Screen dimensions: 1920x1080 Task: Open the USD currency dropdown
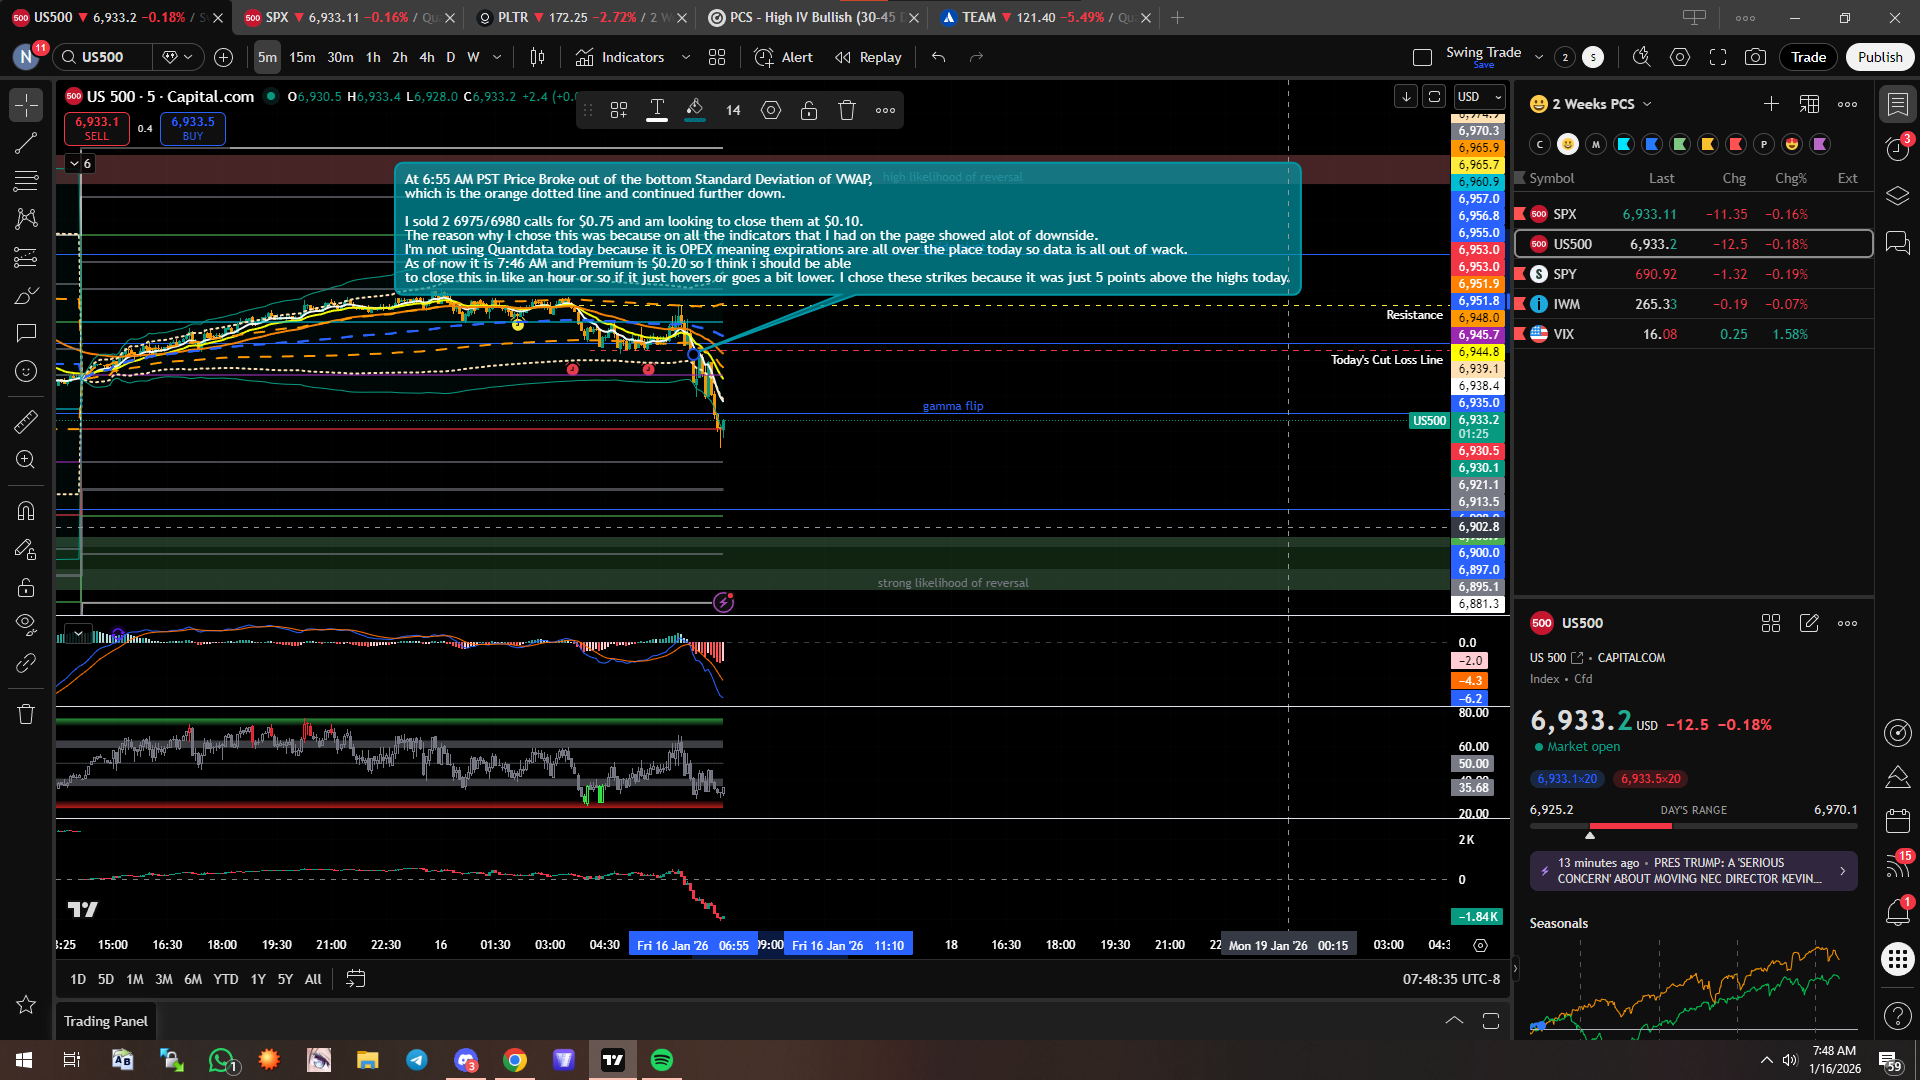(1480, 96)
